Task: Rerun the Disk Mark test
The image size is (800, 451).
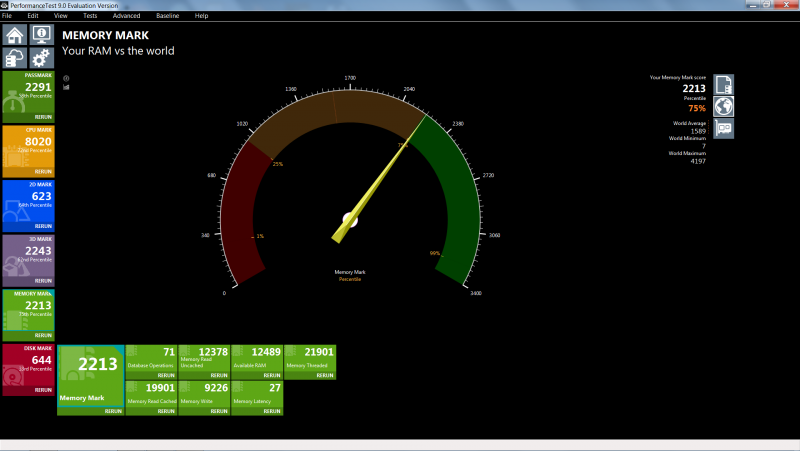Action: tap(43, 392)
